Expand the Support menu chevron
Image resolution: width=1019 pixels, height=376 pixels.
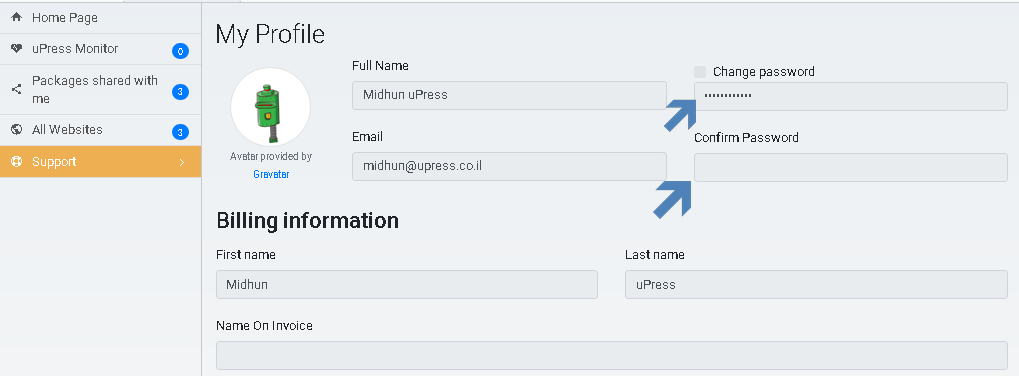click(x=182, y=162)
